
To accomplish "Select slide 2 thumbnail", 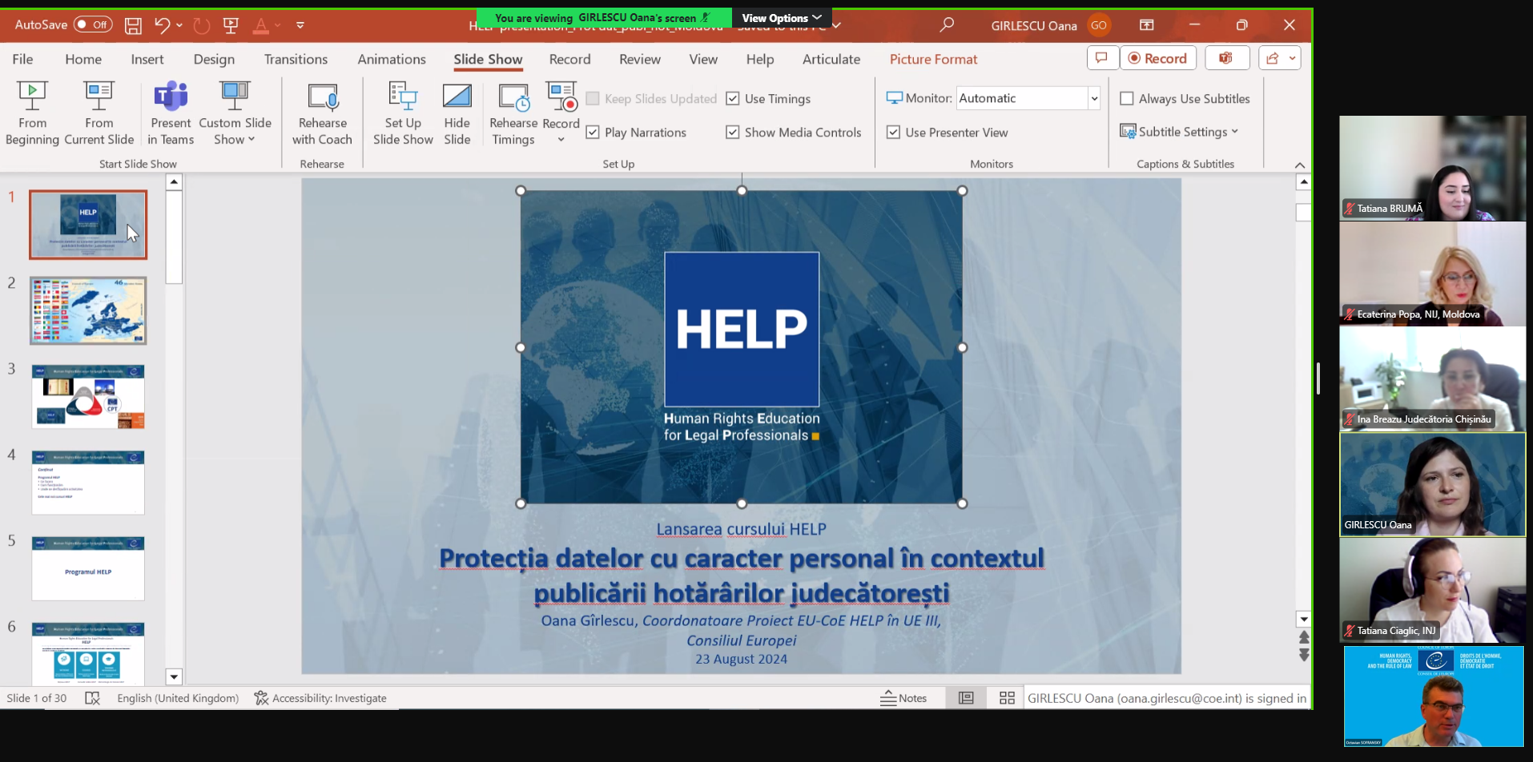I will (x=88, y=310).
